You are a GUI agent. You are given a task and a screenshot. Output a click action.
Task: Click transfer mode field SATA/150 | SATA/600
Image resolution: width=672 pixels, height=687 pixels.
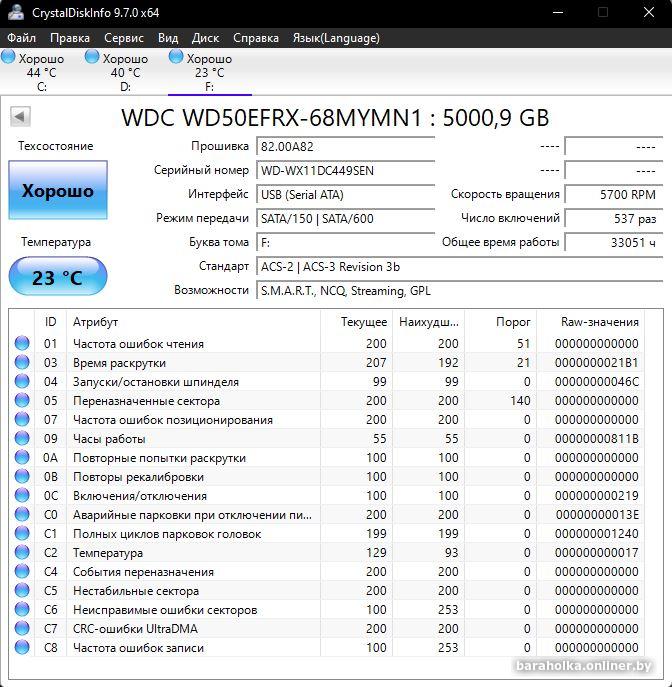coord(346,218)
